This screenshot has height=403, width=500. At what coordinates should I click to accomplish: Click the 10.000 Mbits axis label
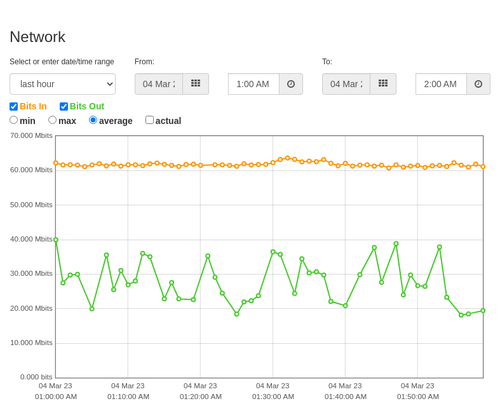(31, 343)
